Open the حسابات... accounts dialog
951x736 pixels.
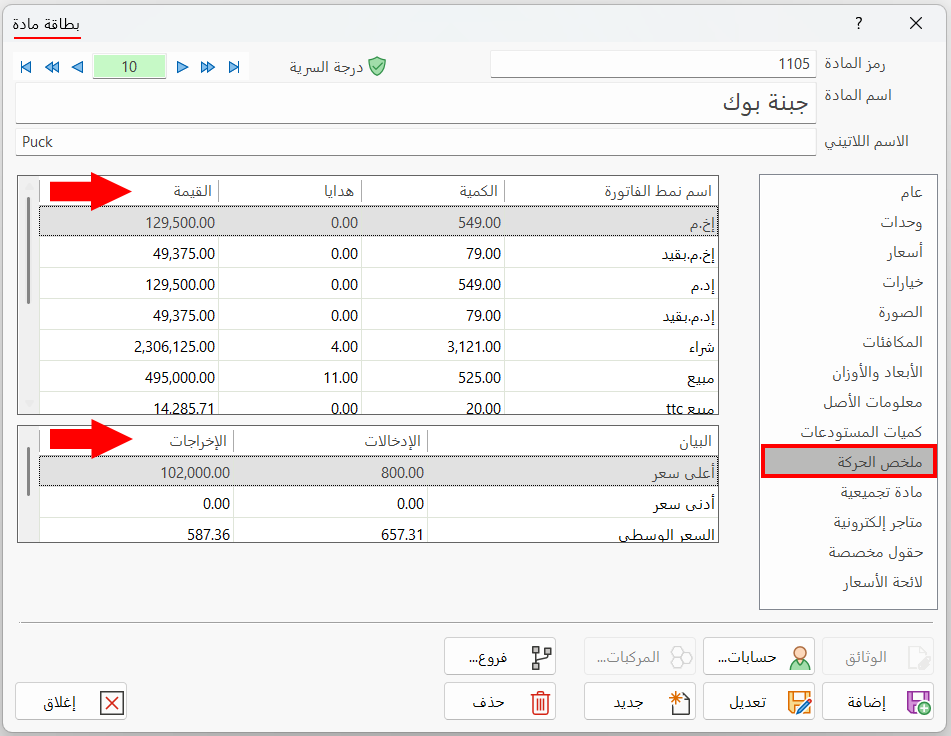click(x=759, y=657)
